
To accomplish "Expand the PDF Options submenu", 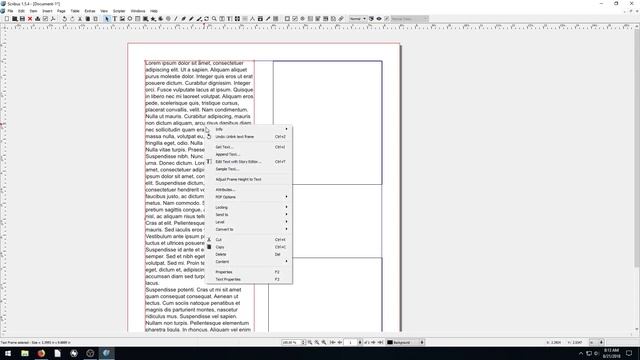I will 249,197.
